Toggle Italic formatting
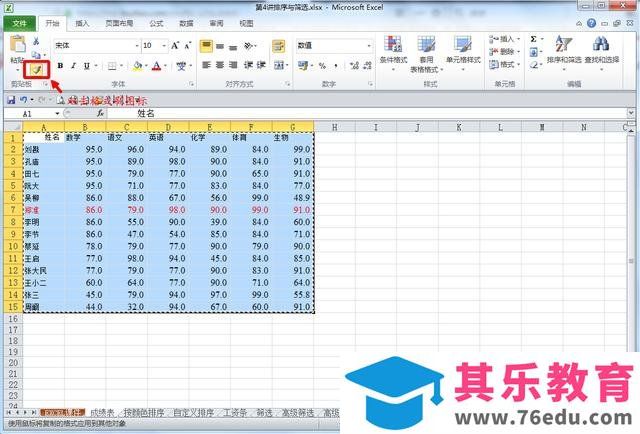 point(73,65)
